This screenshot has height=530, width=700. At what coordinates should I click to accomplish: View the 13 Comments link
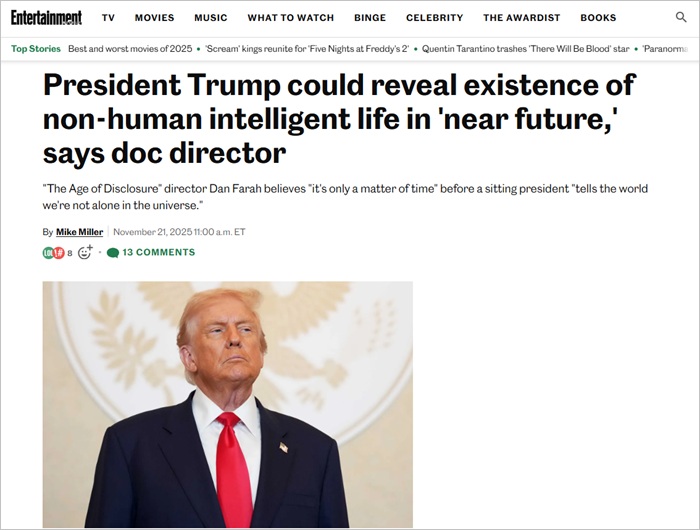(x=158, y=252)
